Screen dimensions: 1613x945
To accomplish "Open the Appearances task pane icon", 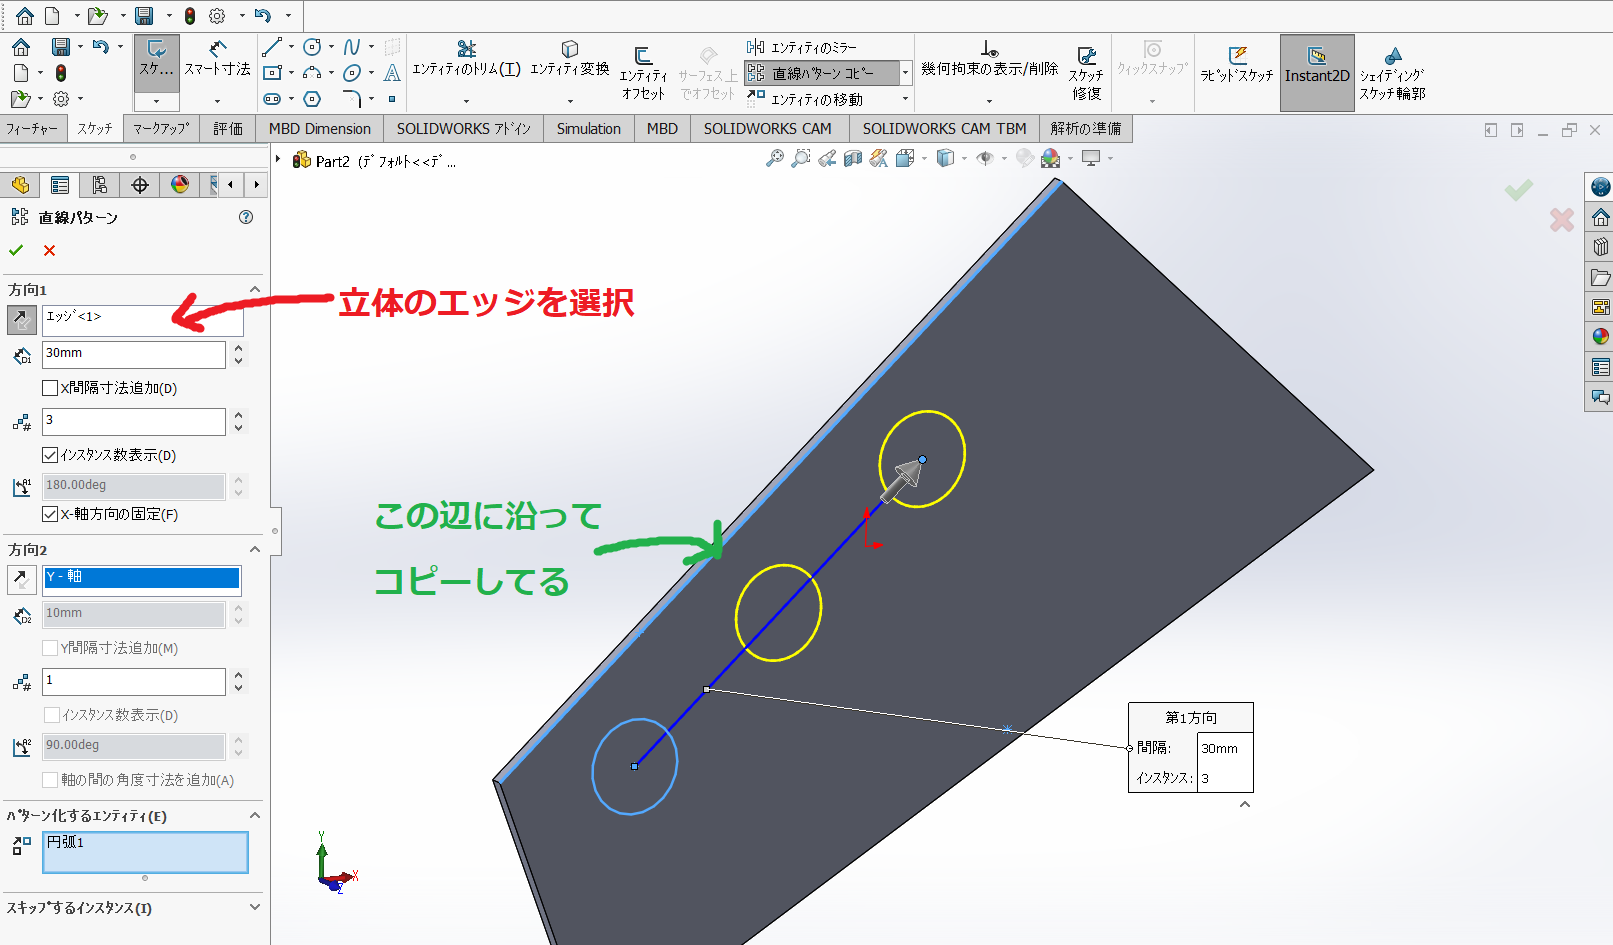I will pos(1600,336).
